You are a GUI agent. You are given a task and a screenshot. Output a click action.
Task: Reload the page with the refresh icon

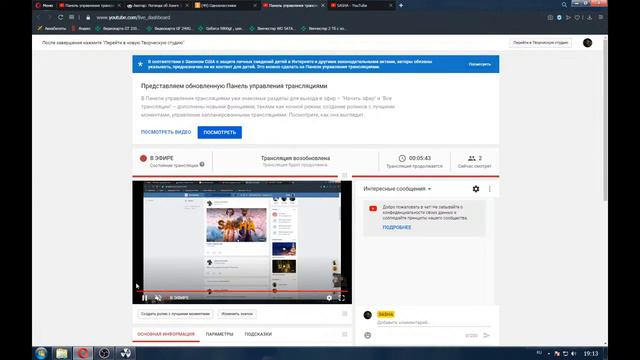(60, 17)
